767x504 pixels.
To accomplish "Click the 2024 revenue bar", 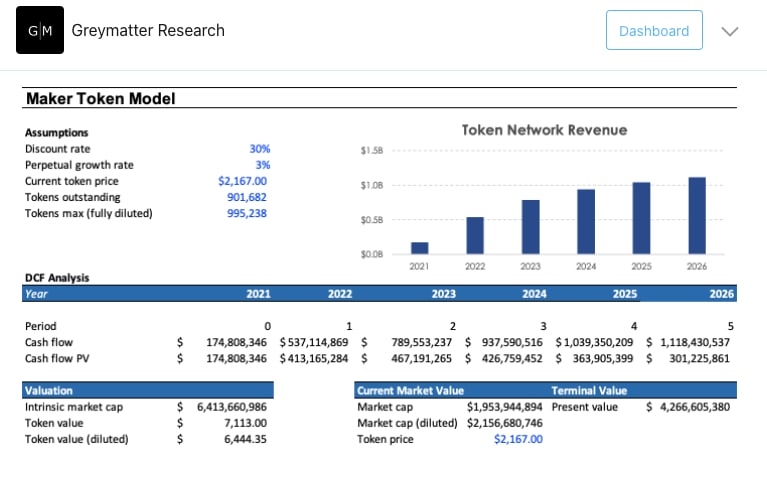I will coord(586,222).
